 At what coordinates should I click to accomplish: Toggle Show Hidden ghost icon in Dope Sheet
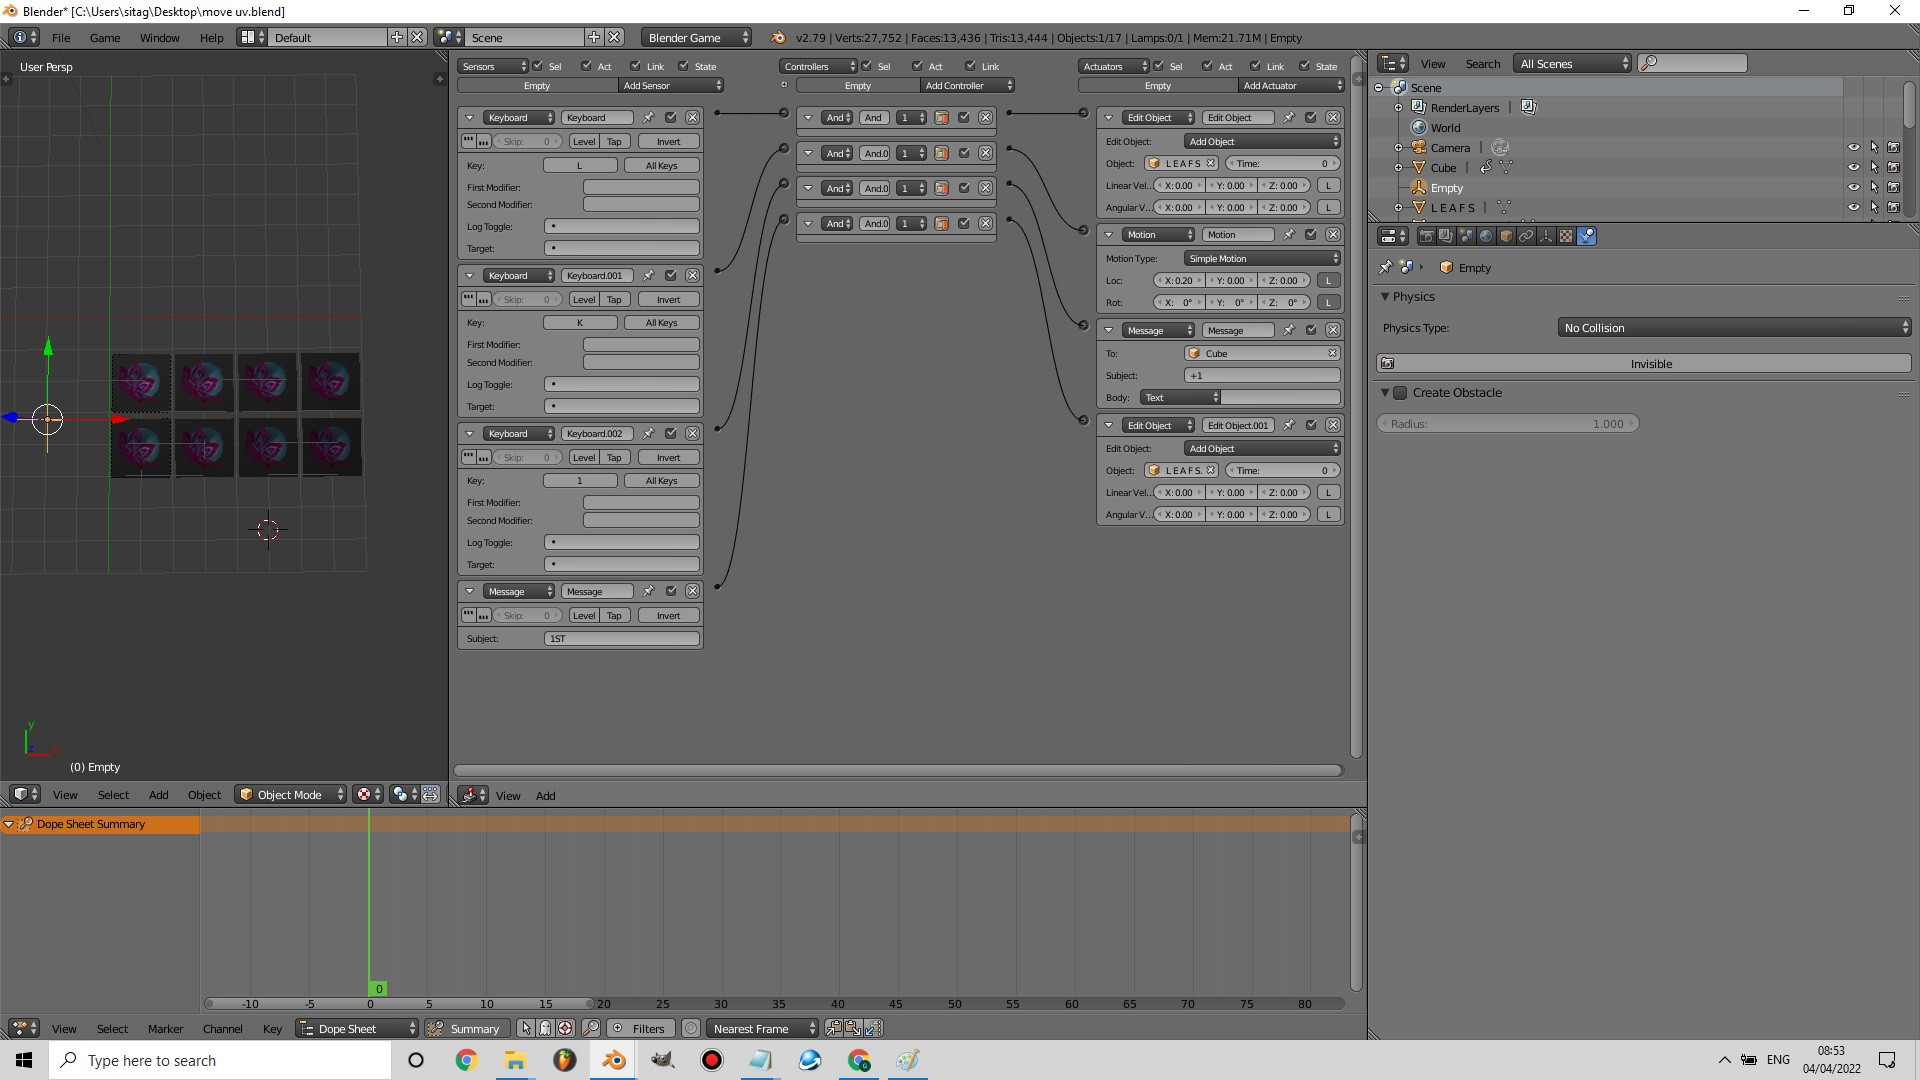click(x=545, y=1028)
